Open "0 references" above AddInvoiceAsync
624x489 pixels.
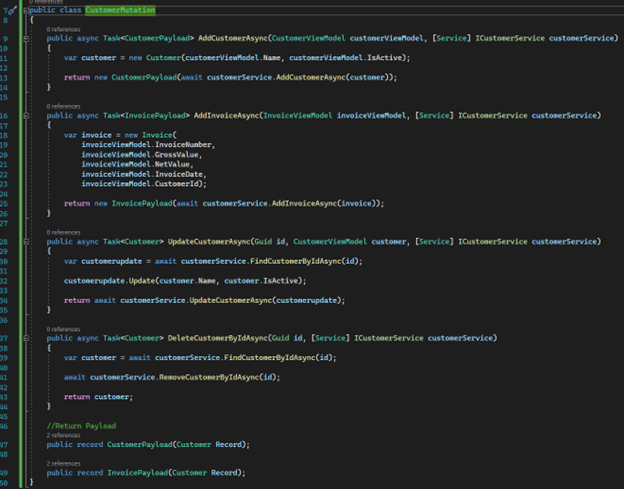click(x=64, y=106)
